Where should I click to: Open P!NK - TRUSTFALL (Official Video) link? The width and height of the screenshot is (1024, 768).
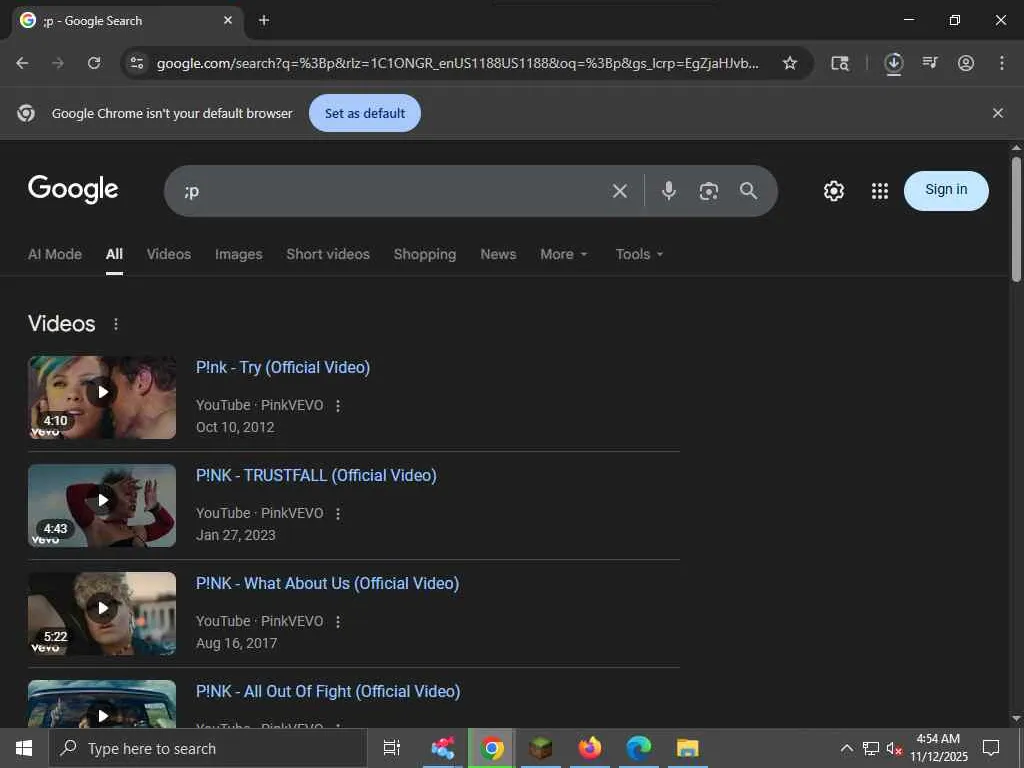[x=316, y=475]
